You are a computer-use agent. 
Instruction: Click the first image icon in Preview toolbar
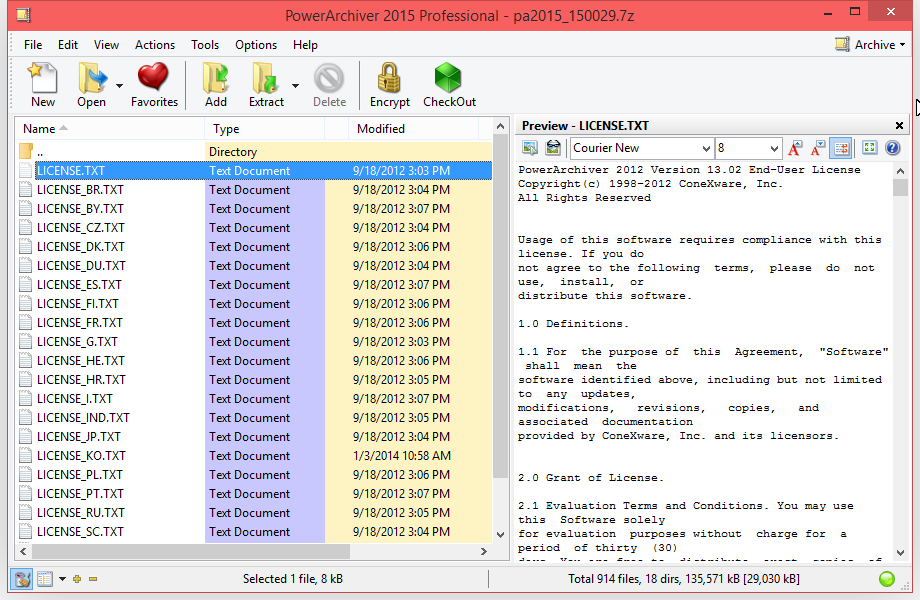[530, 148]
